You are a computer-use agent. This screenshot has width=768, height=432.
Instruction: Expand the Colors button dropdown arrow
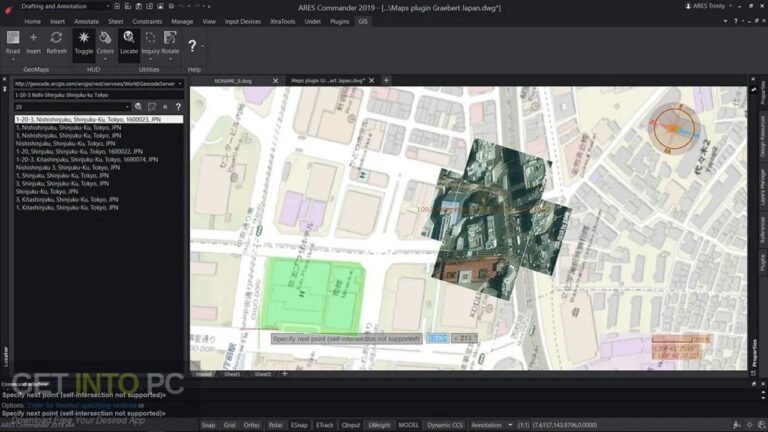(x=105, y=59)
